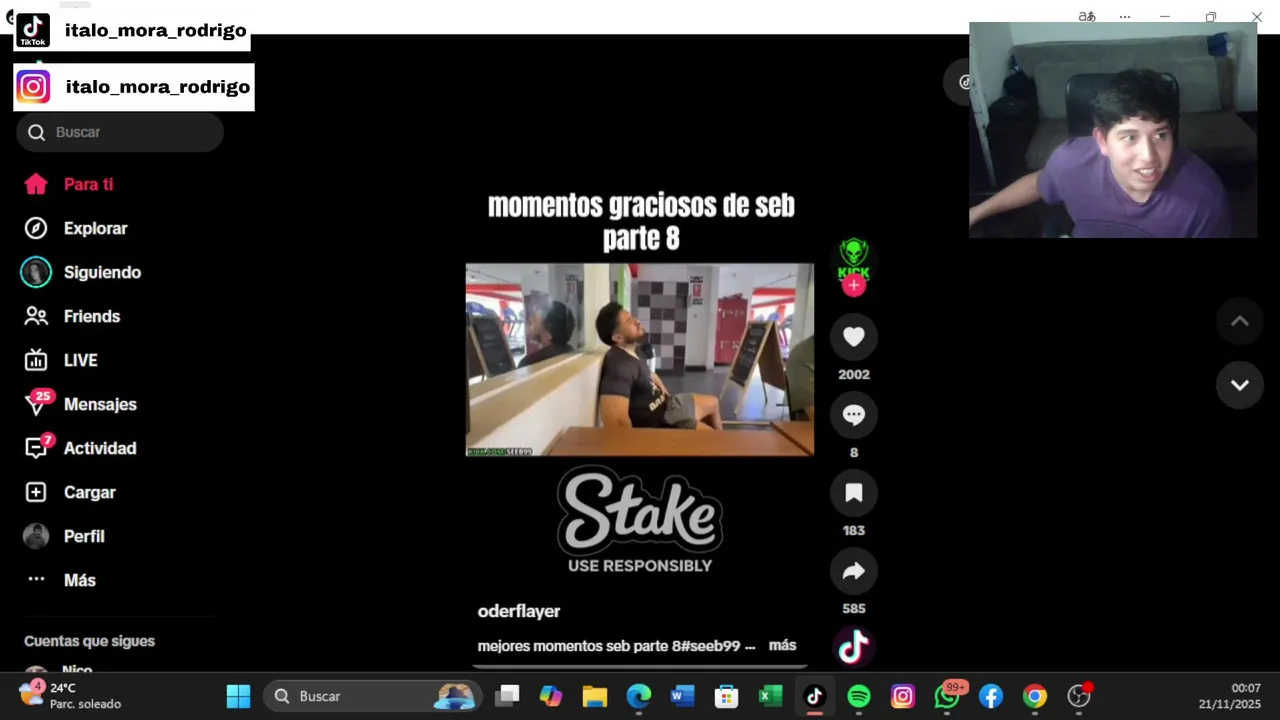This screenshot has height=720, width=1280.
Task: Open the recording app with red dot
Action: tap(1079, 696)
